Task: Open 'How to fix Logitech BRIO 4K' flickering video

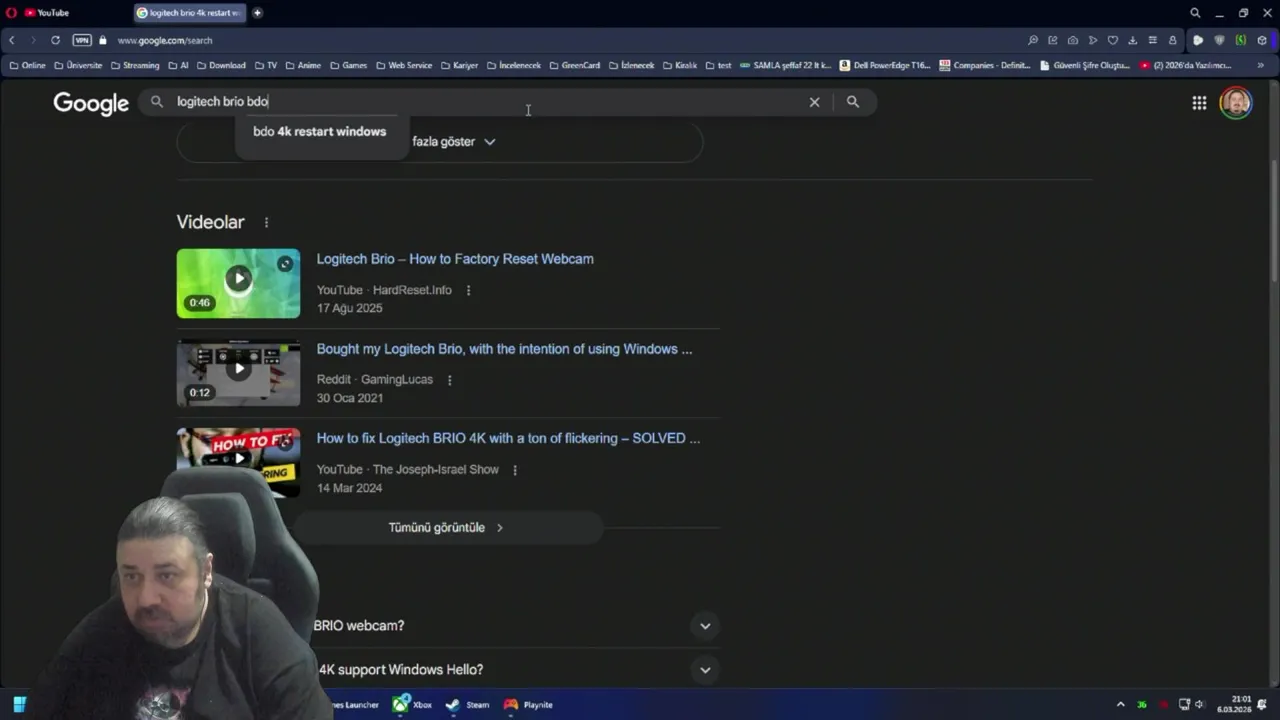Action: tap(508, 438)
